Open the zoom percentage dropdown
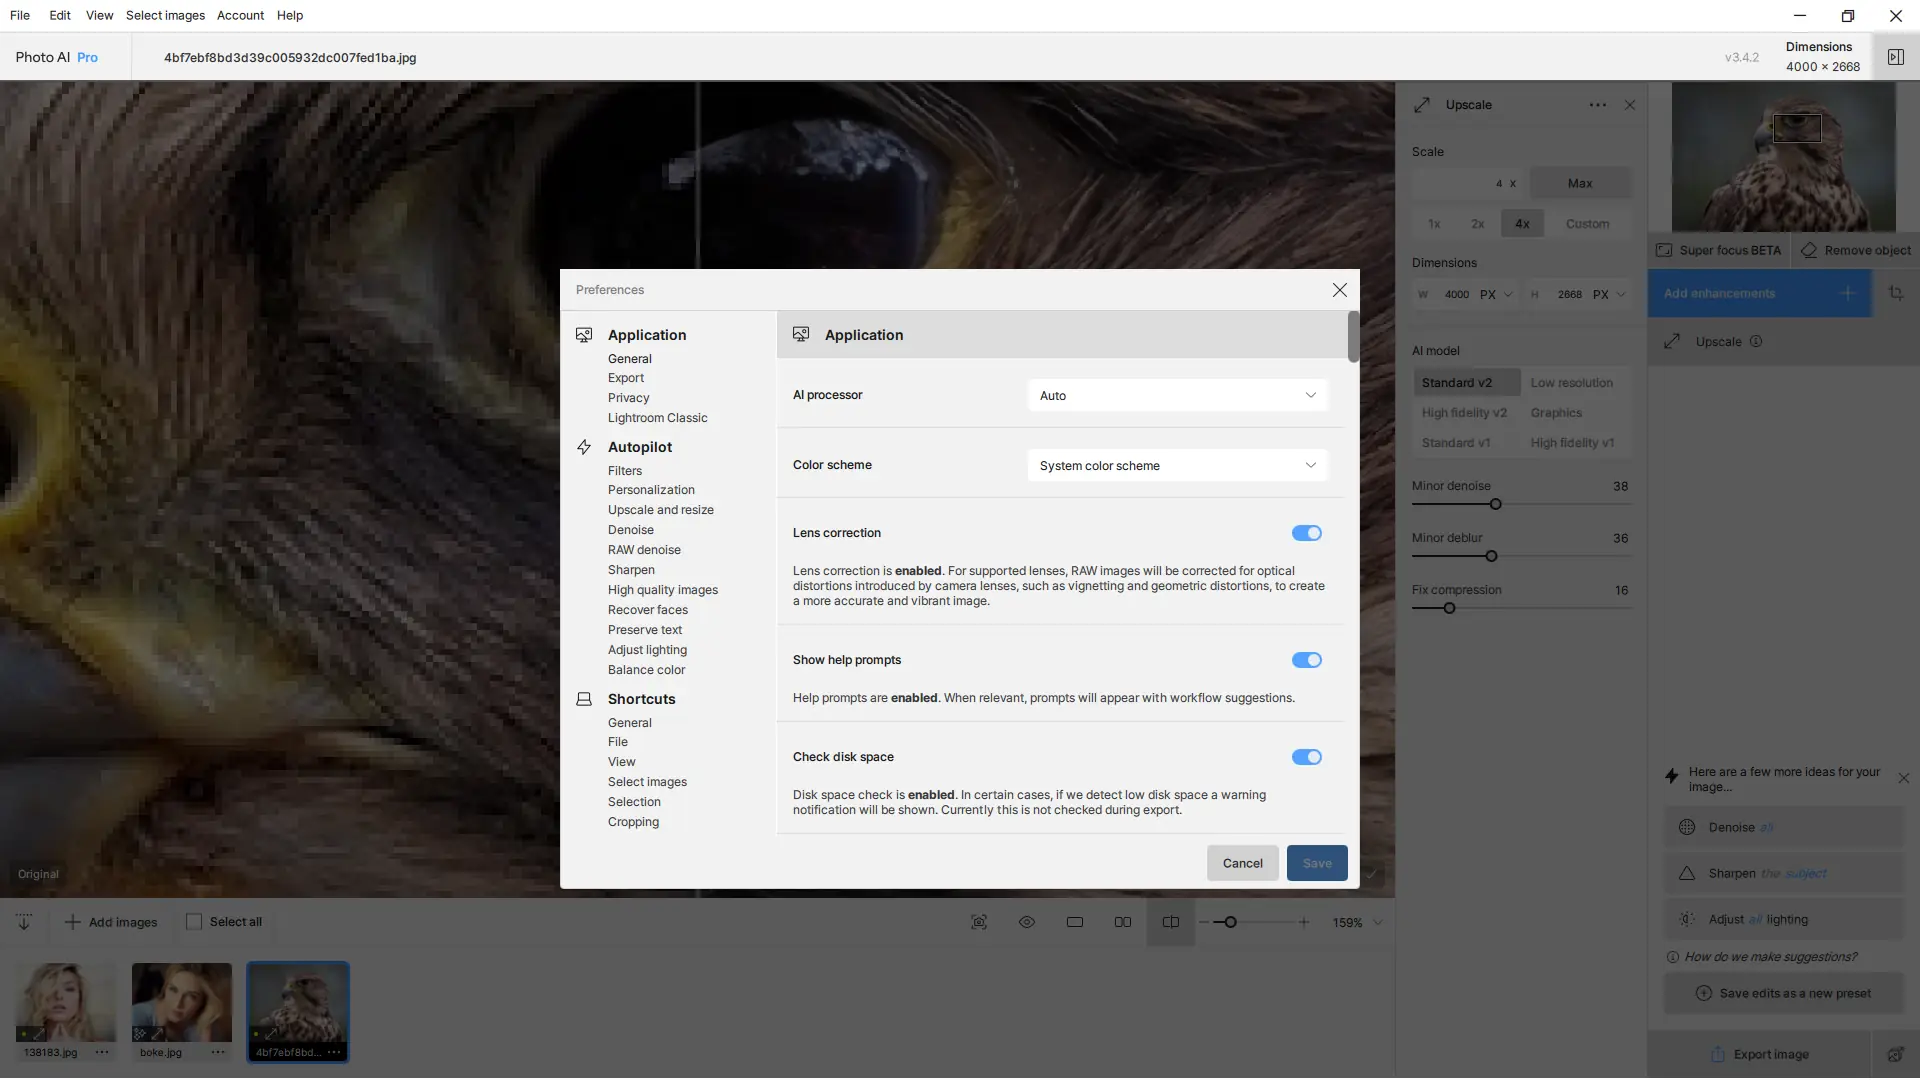Screen dimensions: 1920x1080 click(1378, 923)
